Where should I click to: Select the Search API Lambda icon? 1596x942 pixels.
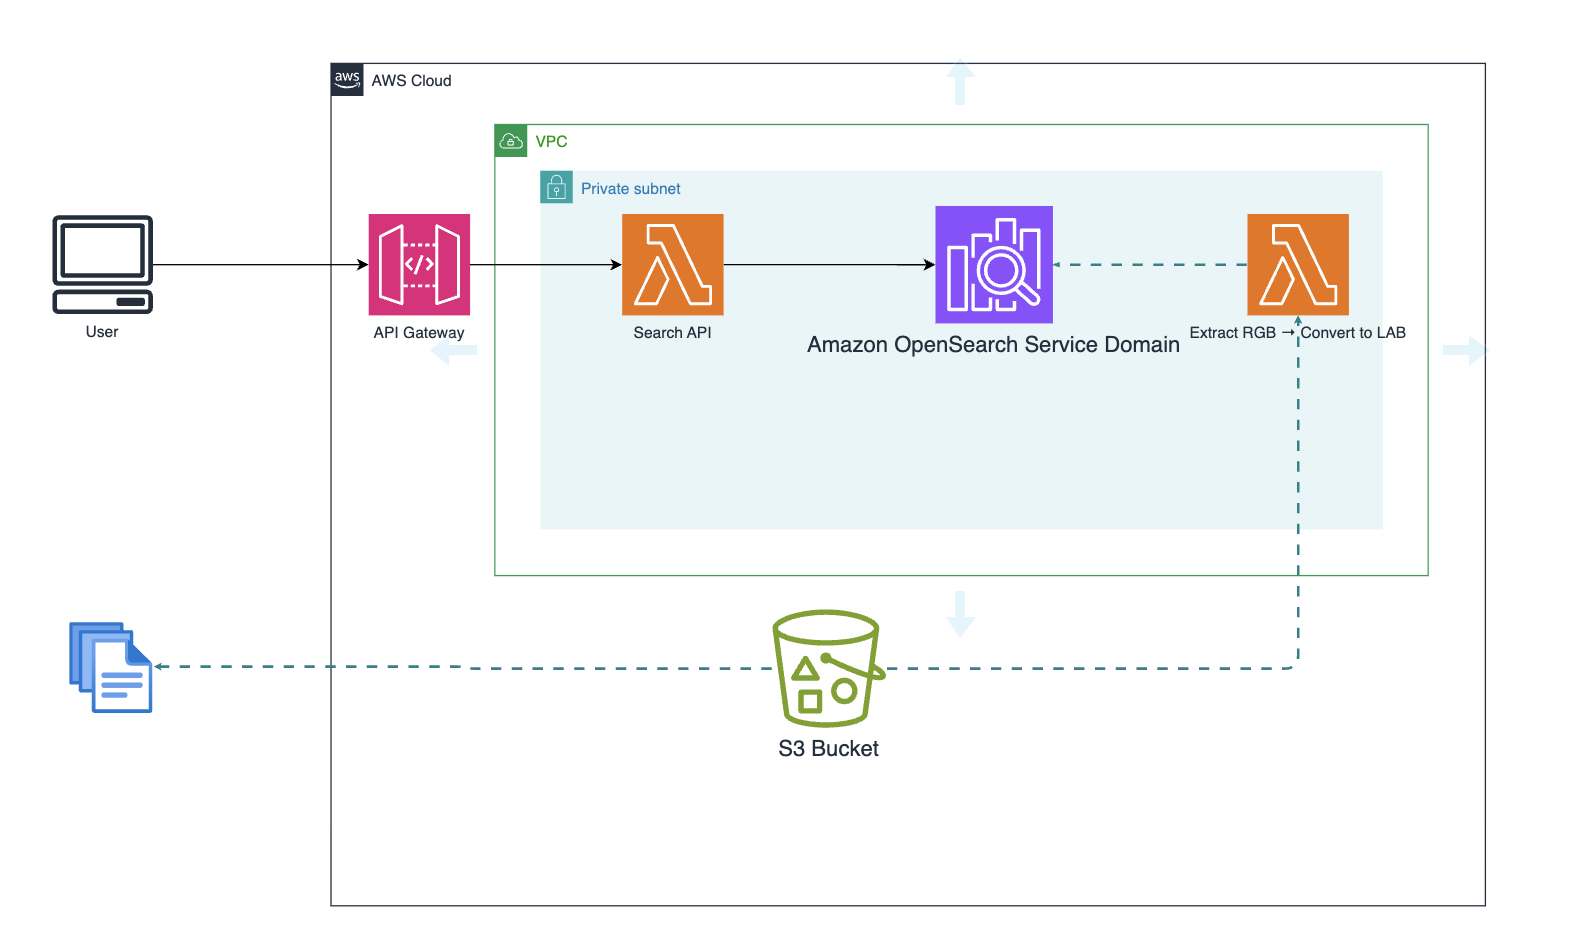(672, 264)
